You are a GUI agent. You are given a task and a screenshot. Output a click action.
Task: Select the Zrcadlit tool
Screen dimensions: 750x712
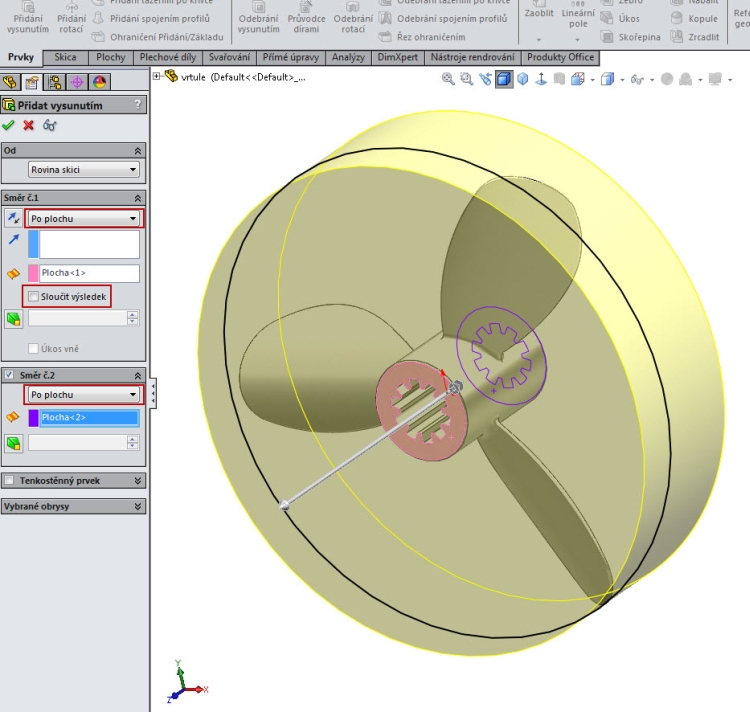(x=695, y=37)
